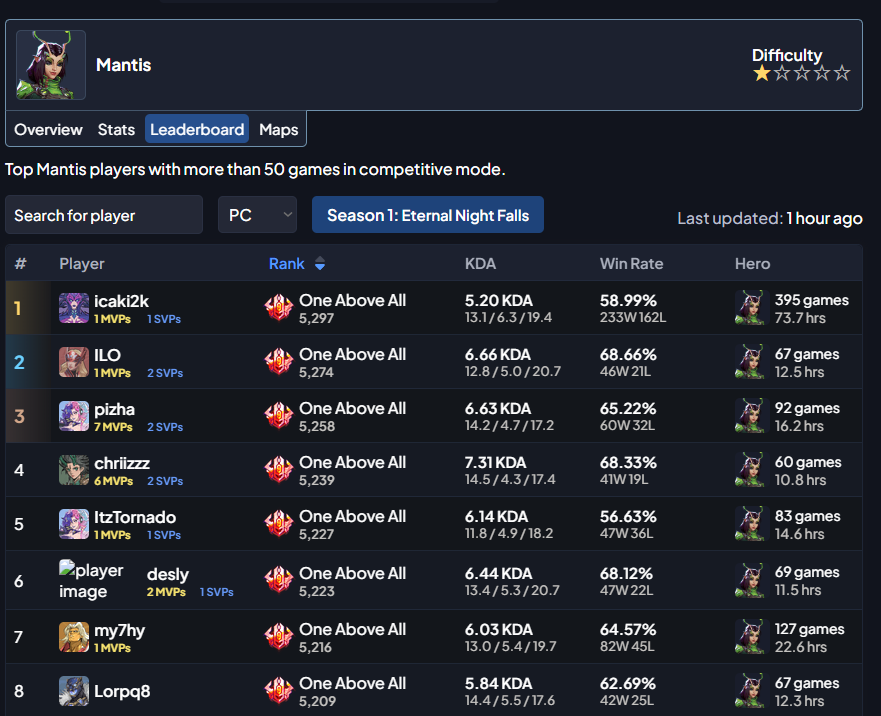Click the 58.99% win rate
The width and height of the screenshot is (881, 716).
point(628,301)
